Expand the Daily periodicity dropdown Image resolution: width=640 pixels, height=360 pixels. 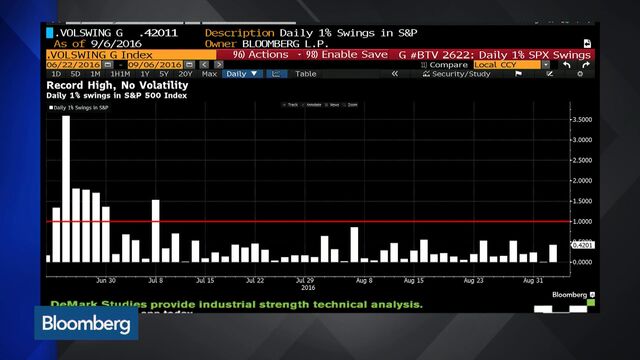(x=242, y=74)
